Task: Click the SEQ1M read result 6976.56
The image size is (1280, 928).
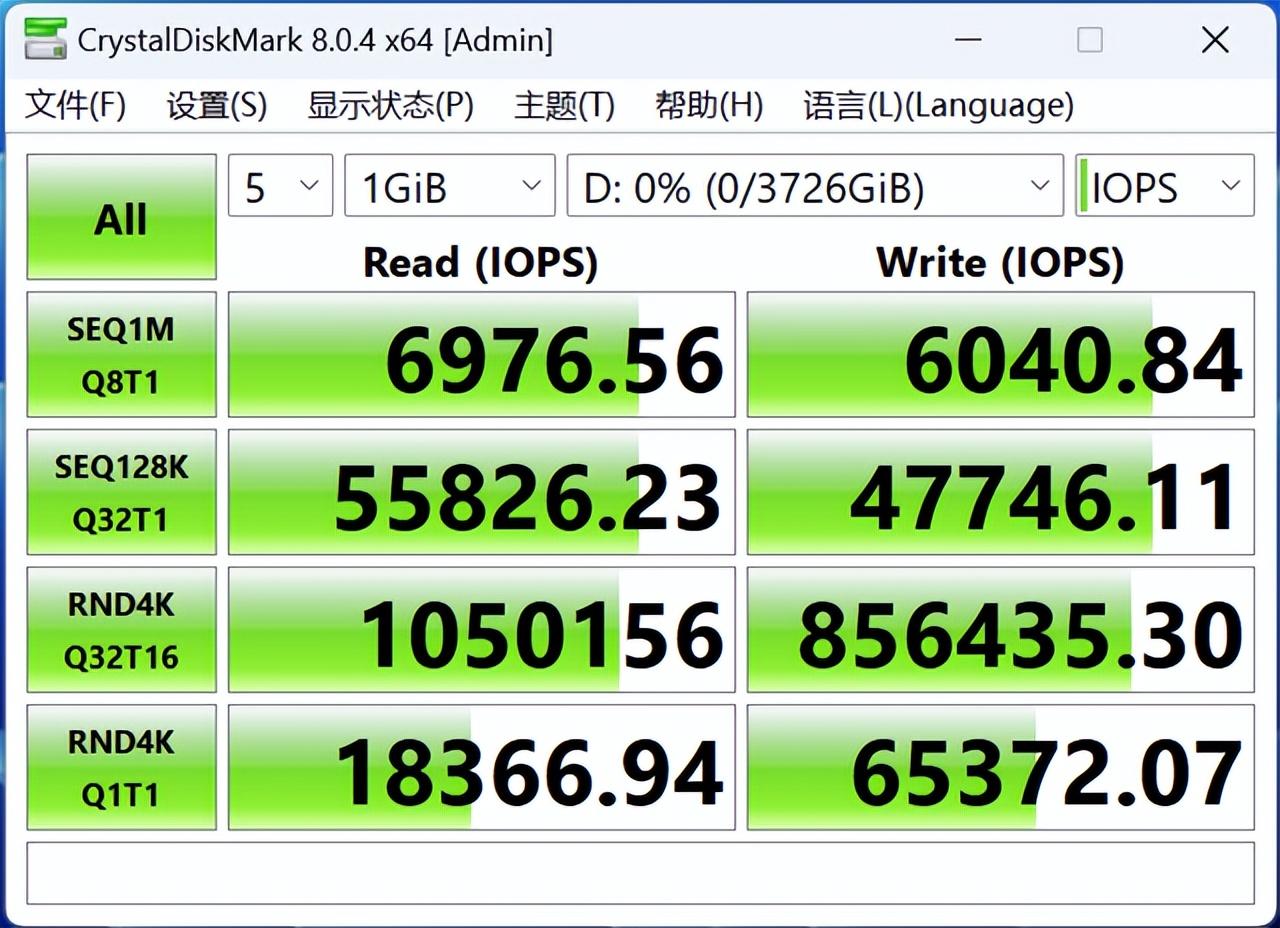Action: tap(482, 355)
